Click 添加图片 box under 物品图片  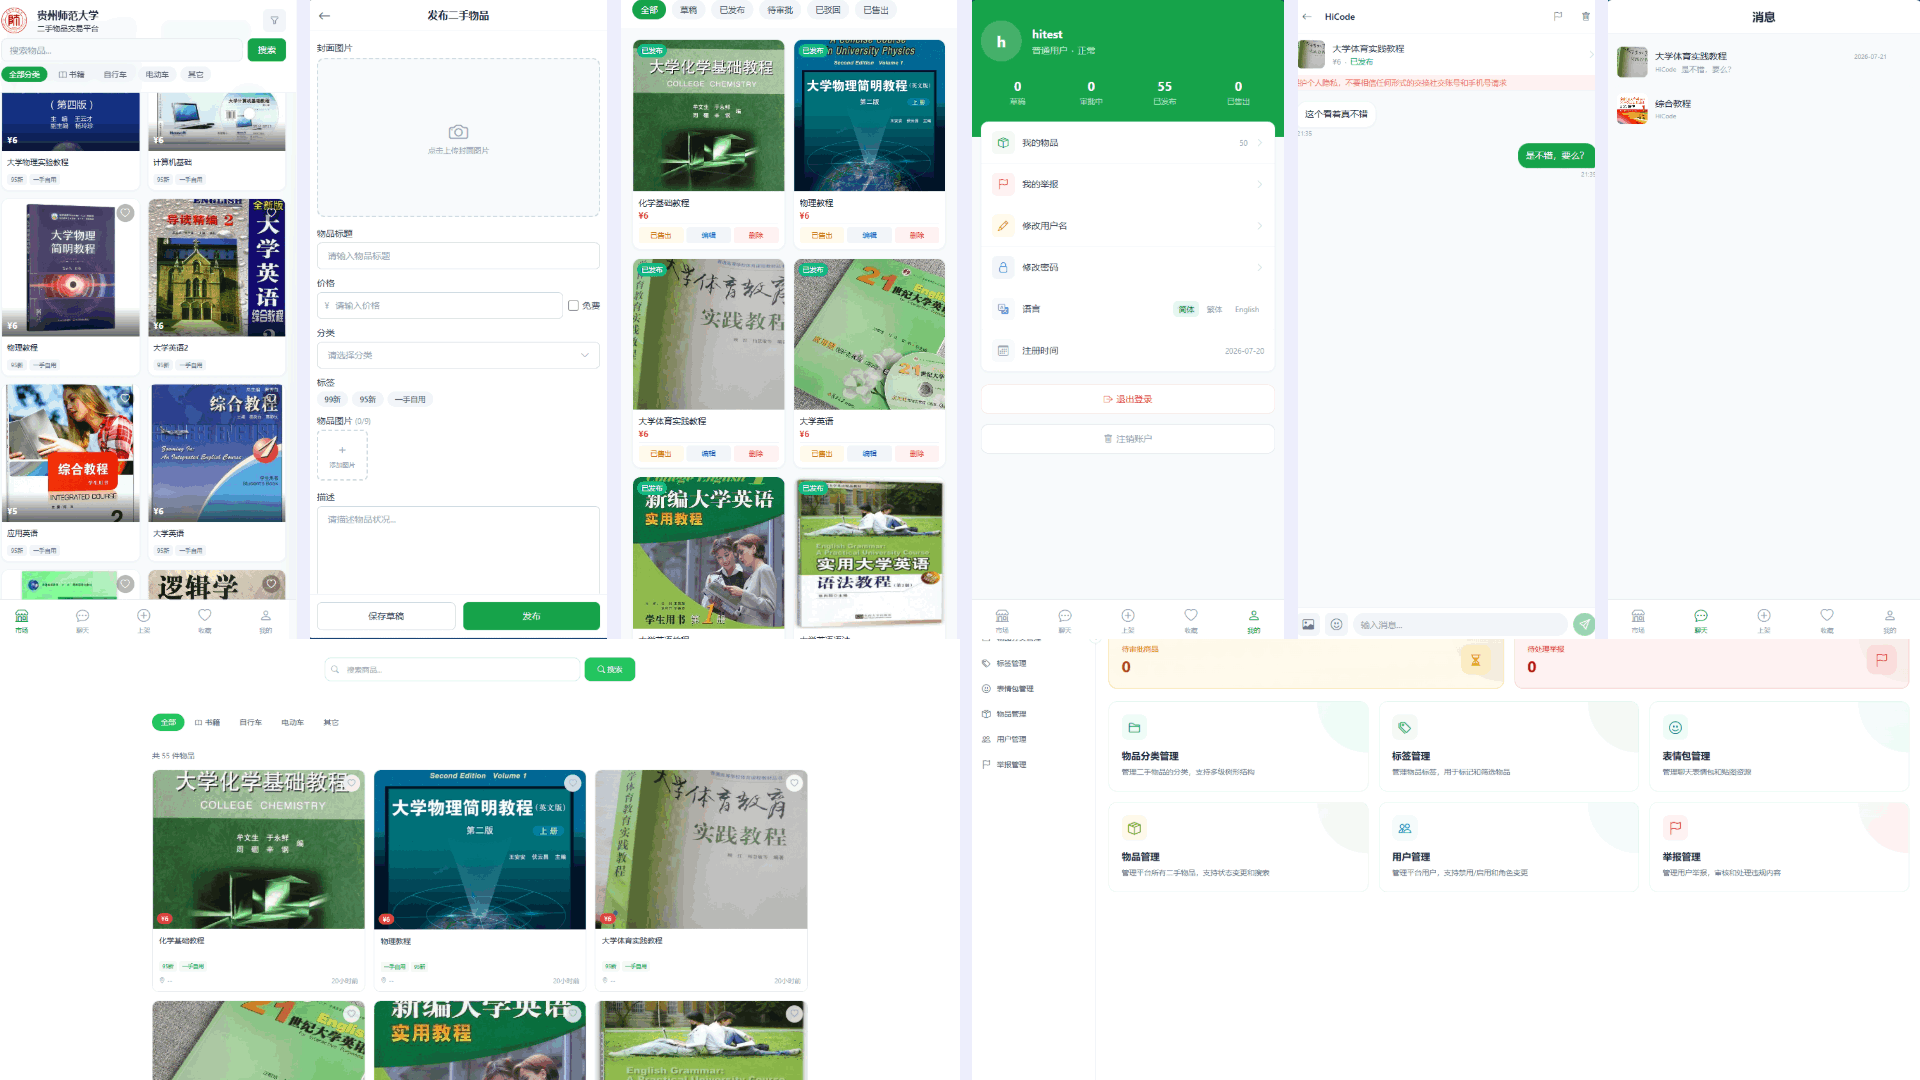click(x=342, y=456)
